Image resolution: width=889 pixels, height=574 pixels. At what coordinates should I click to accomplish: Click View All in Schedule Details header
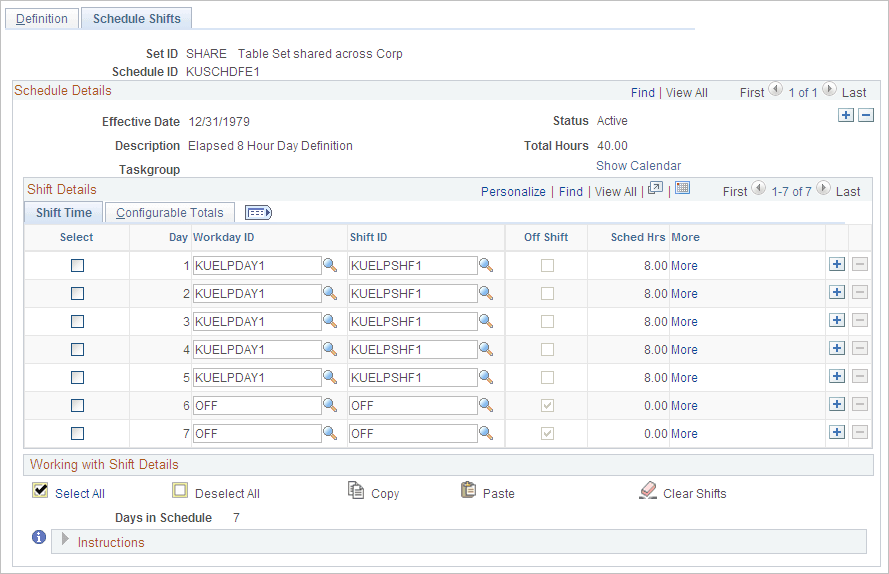[687, 92]
